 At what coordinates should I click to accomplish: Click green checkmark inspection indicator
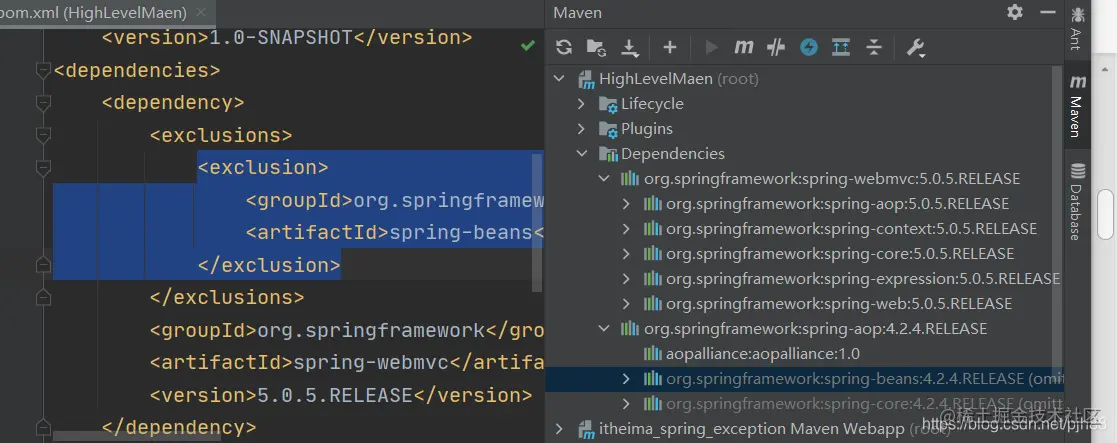tap(528, 46)
